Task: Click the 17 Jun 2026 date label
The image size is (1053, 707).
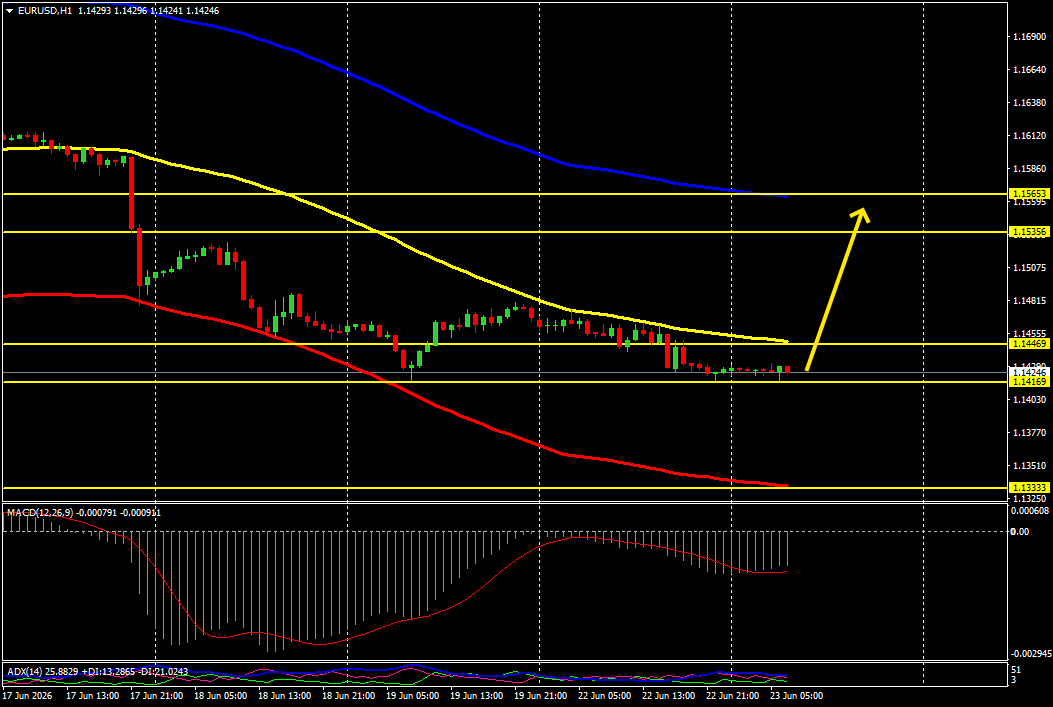Action: 30,696
